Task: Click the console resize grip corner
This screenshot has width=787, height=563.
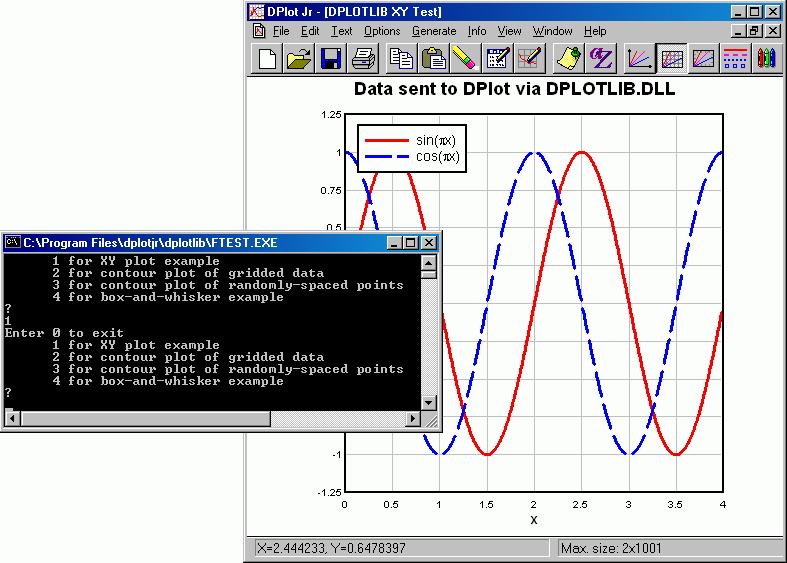Action: (430, 419)
